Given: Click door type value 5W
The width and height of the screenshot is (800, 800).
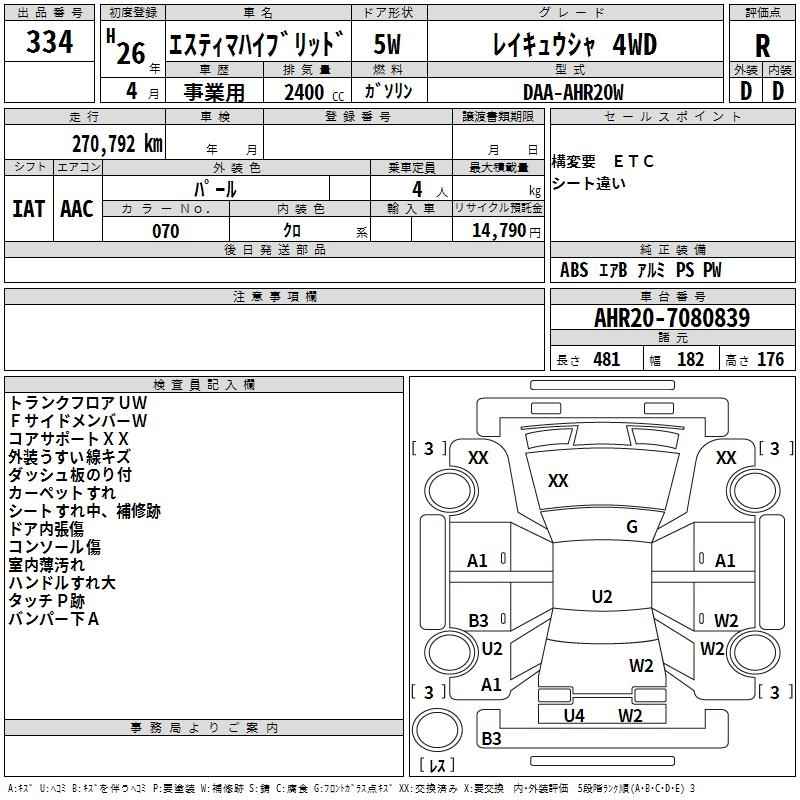Looking at the screenshot, I should click(387, 44).
